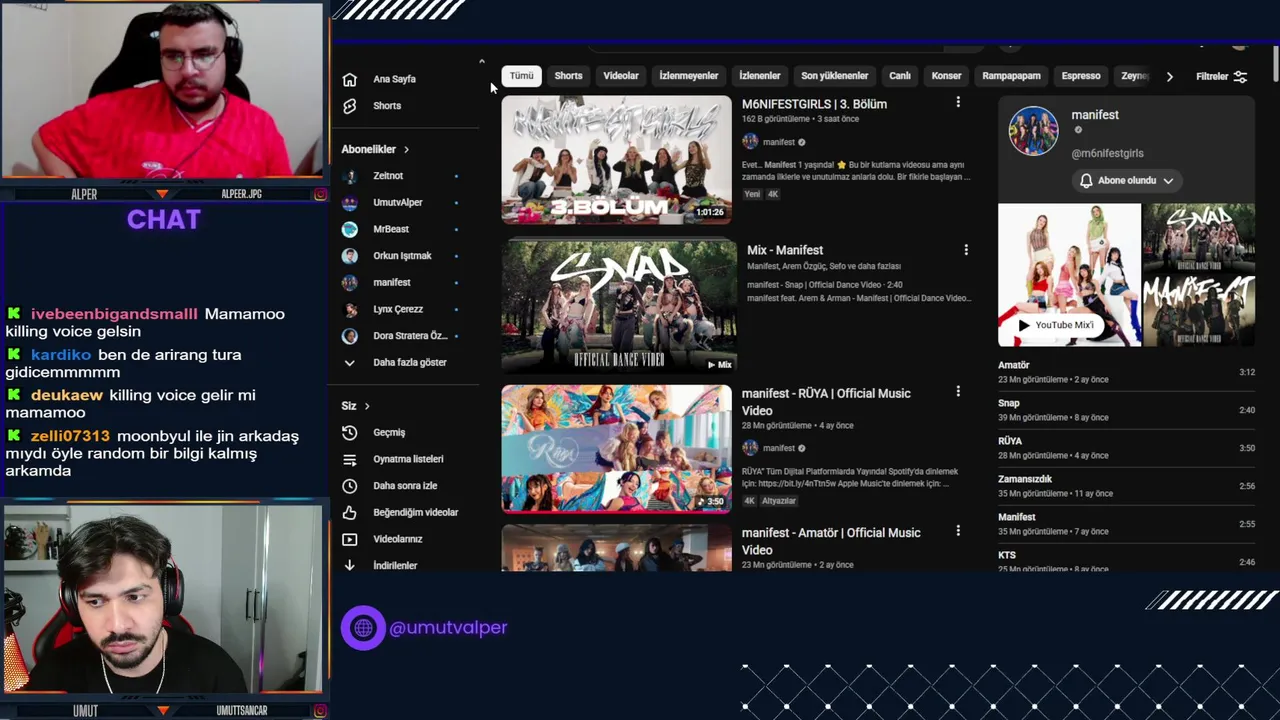Viewport: 1280px width, 720px height.
Task: Collapse sidebar using top up-arrow
Action: [x=481, y=62]
